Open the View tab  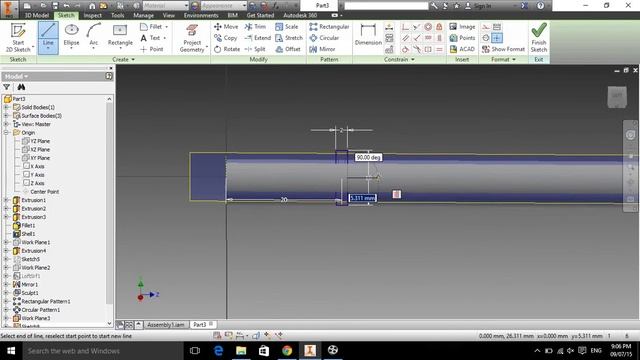[169, 15]
